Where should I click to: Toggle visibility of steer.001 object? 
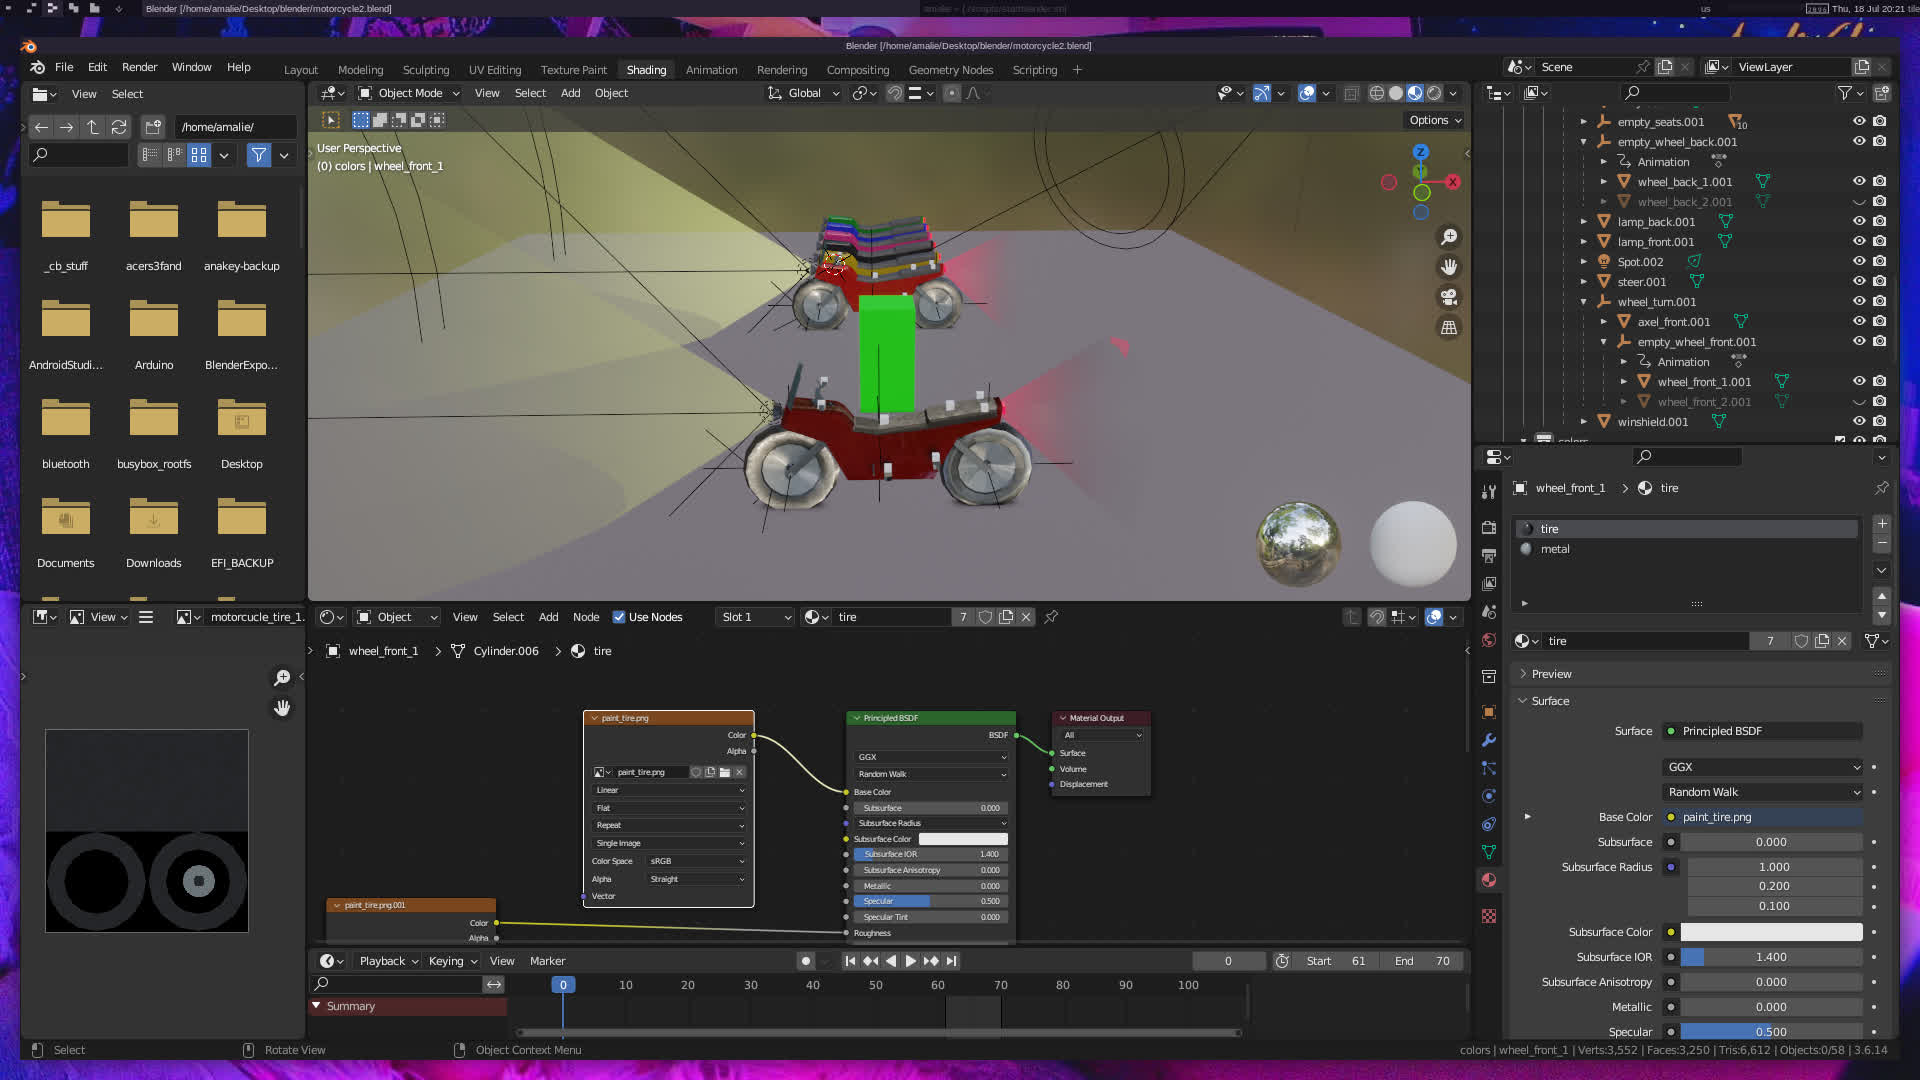tap(1859, 281)
